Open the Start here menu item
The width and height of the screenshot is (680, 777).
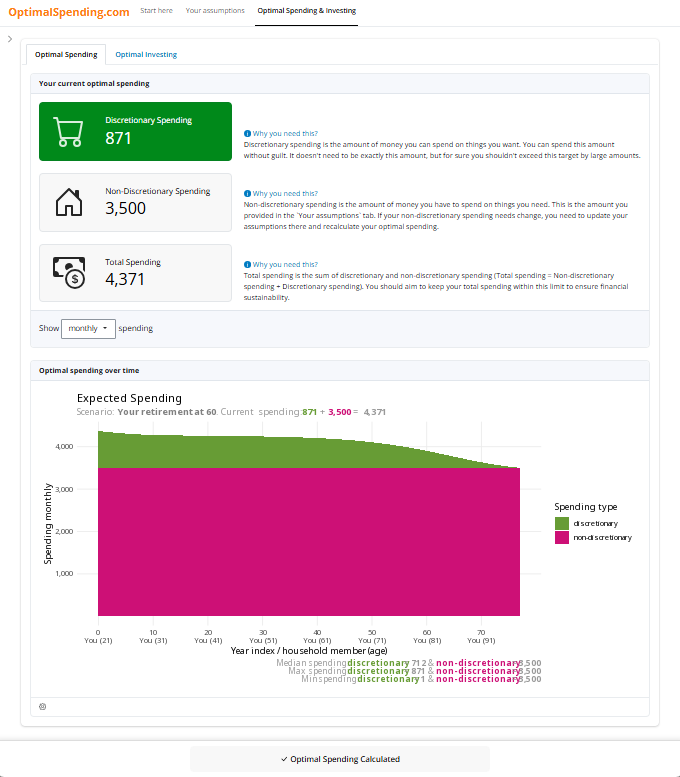156,10
